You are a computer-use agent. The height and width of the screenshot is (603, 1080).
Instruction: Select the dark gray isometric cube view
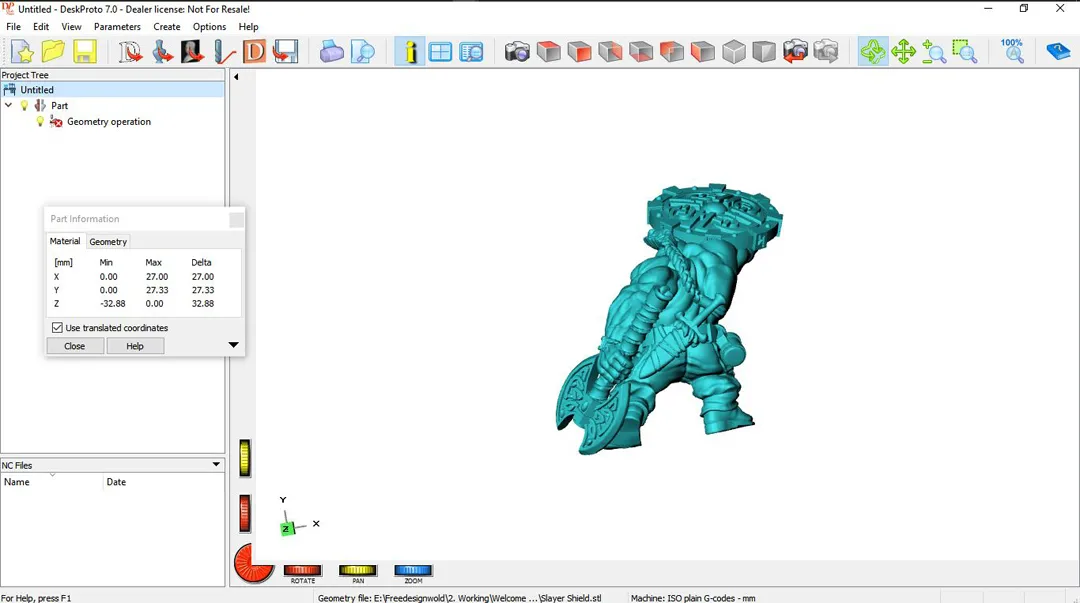(765, 52)
